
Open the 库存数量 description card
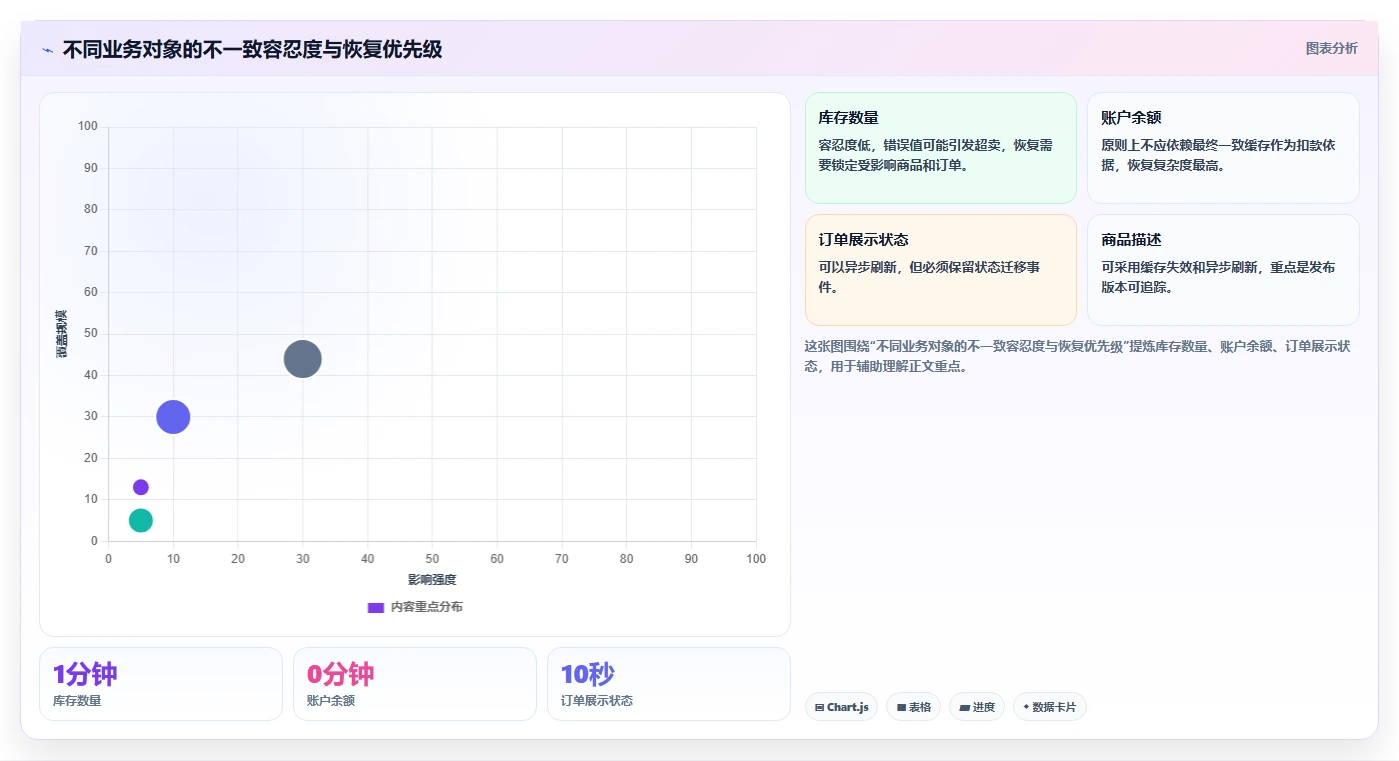tap(940, 148)
